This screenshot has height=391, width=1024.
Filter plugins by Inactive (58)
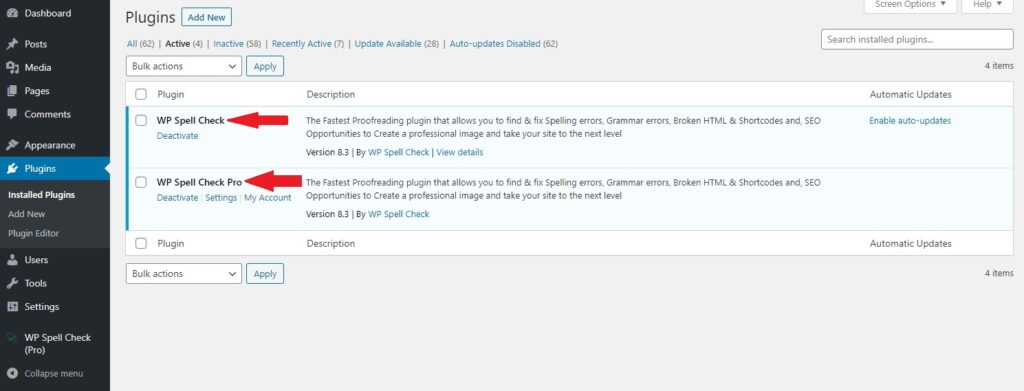(x=237, y=44)
